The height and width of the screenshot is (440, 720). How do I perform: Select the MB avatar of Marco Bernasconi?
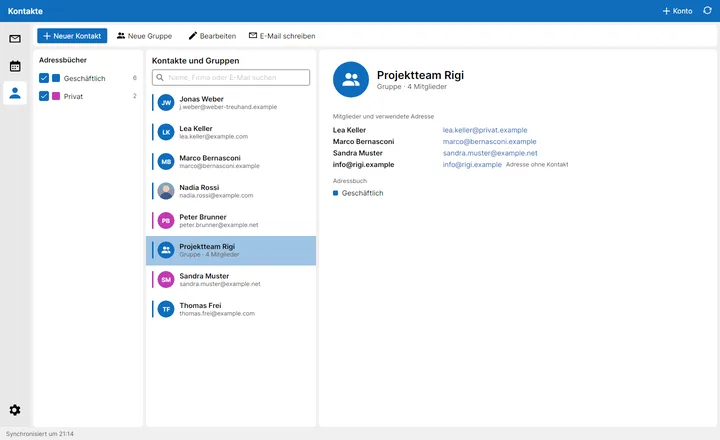[166, 162]
